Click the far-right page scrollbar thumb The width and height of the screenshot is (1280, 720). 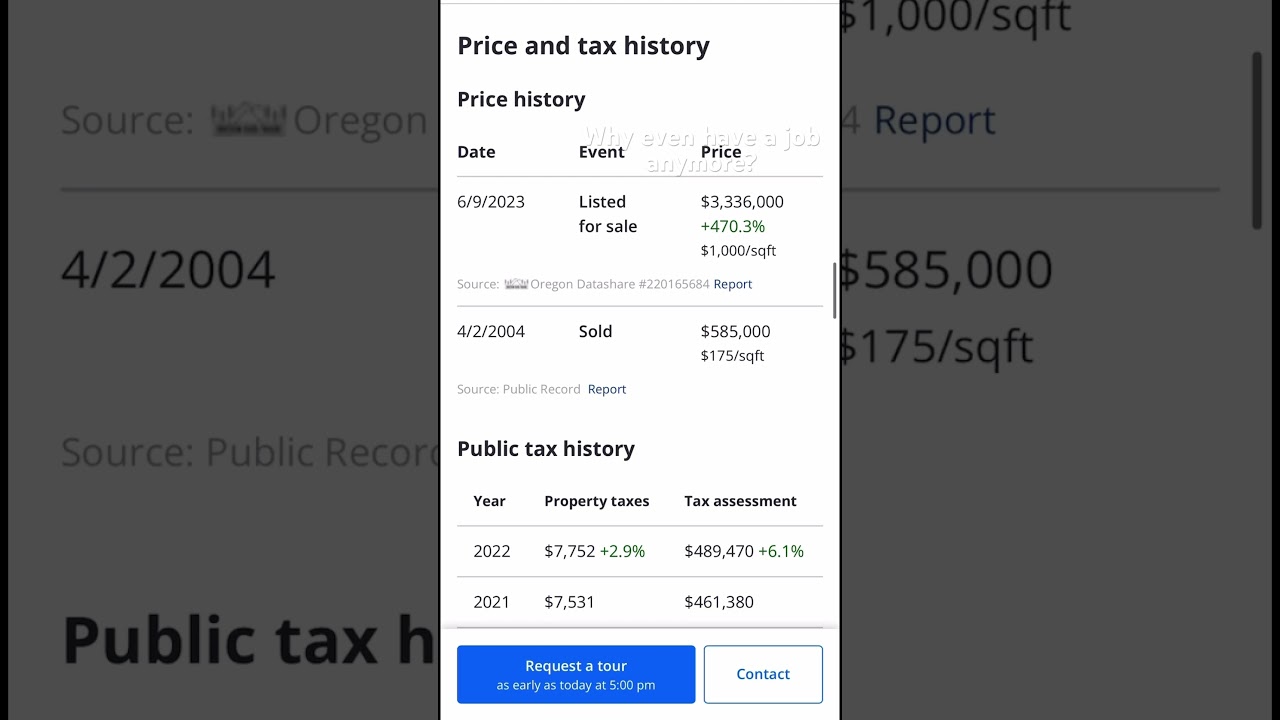tap(1257, 140)
